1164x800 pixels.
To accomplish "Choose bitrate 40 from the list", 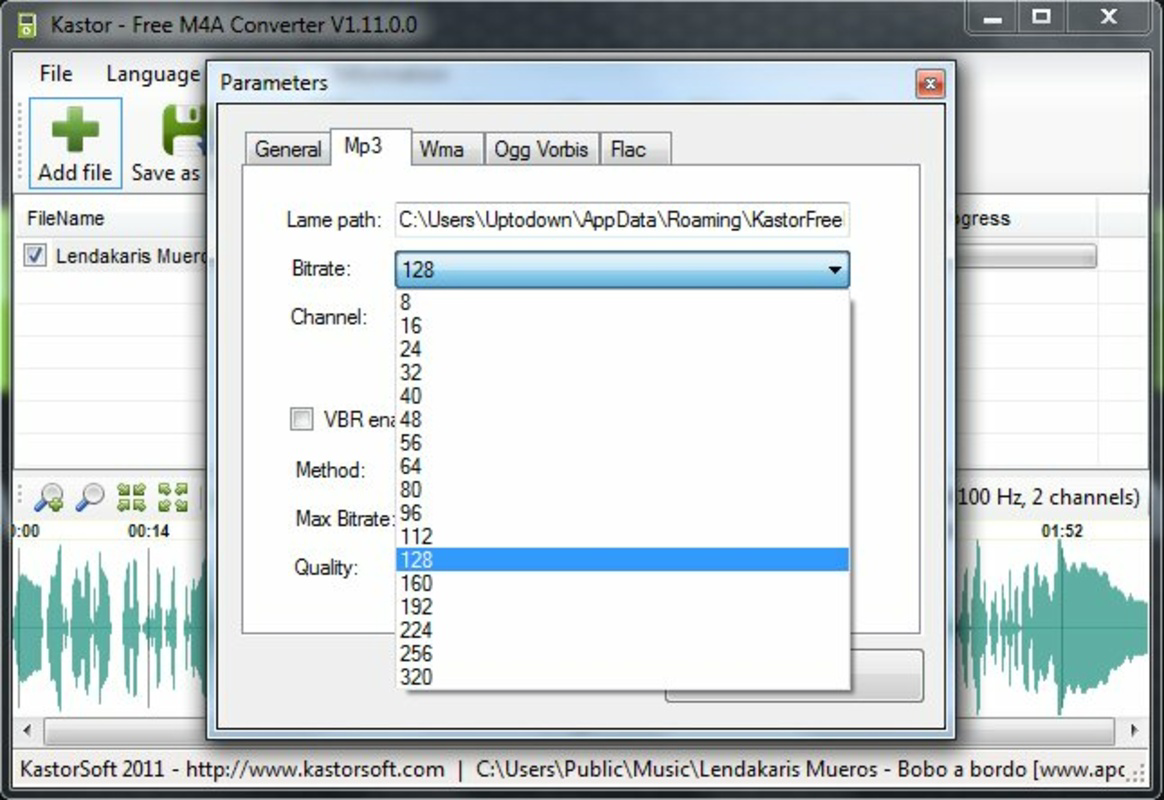I will pyautogui.click(x=621, y=396).
